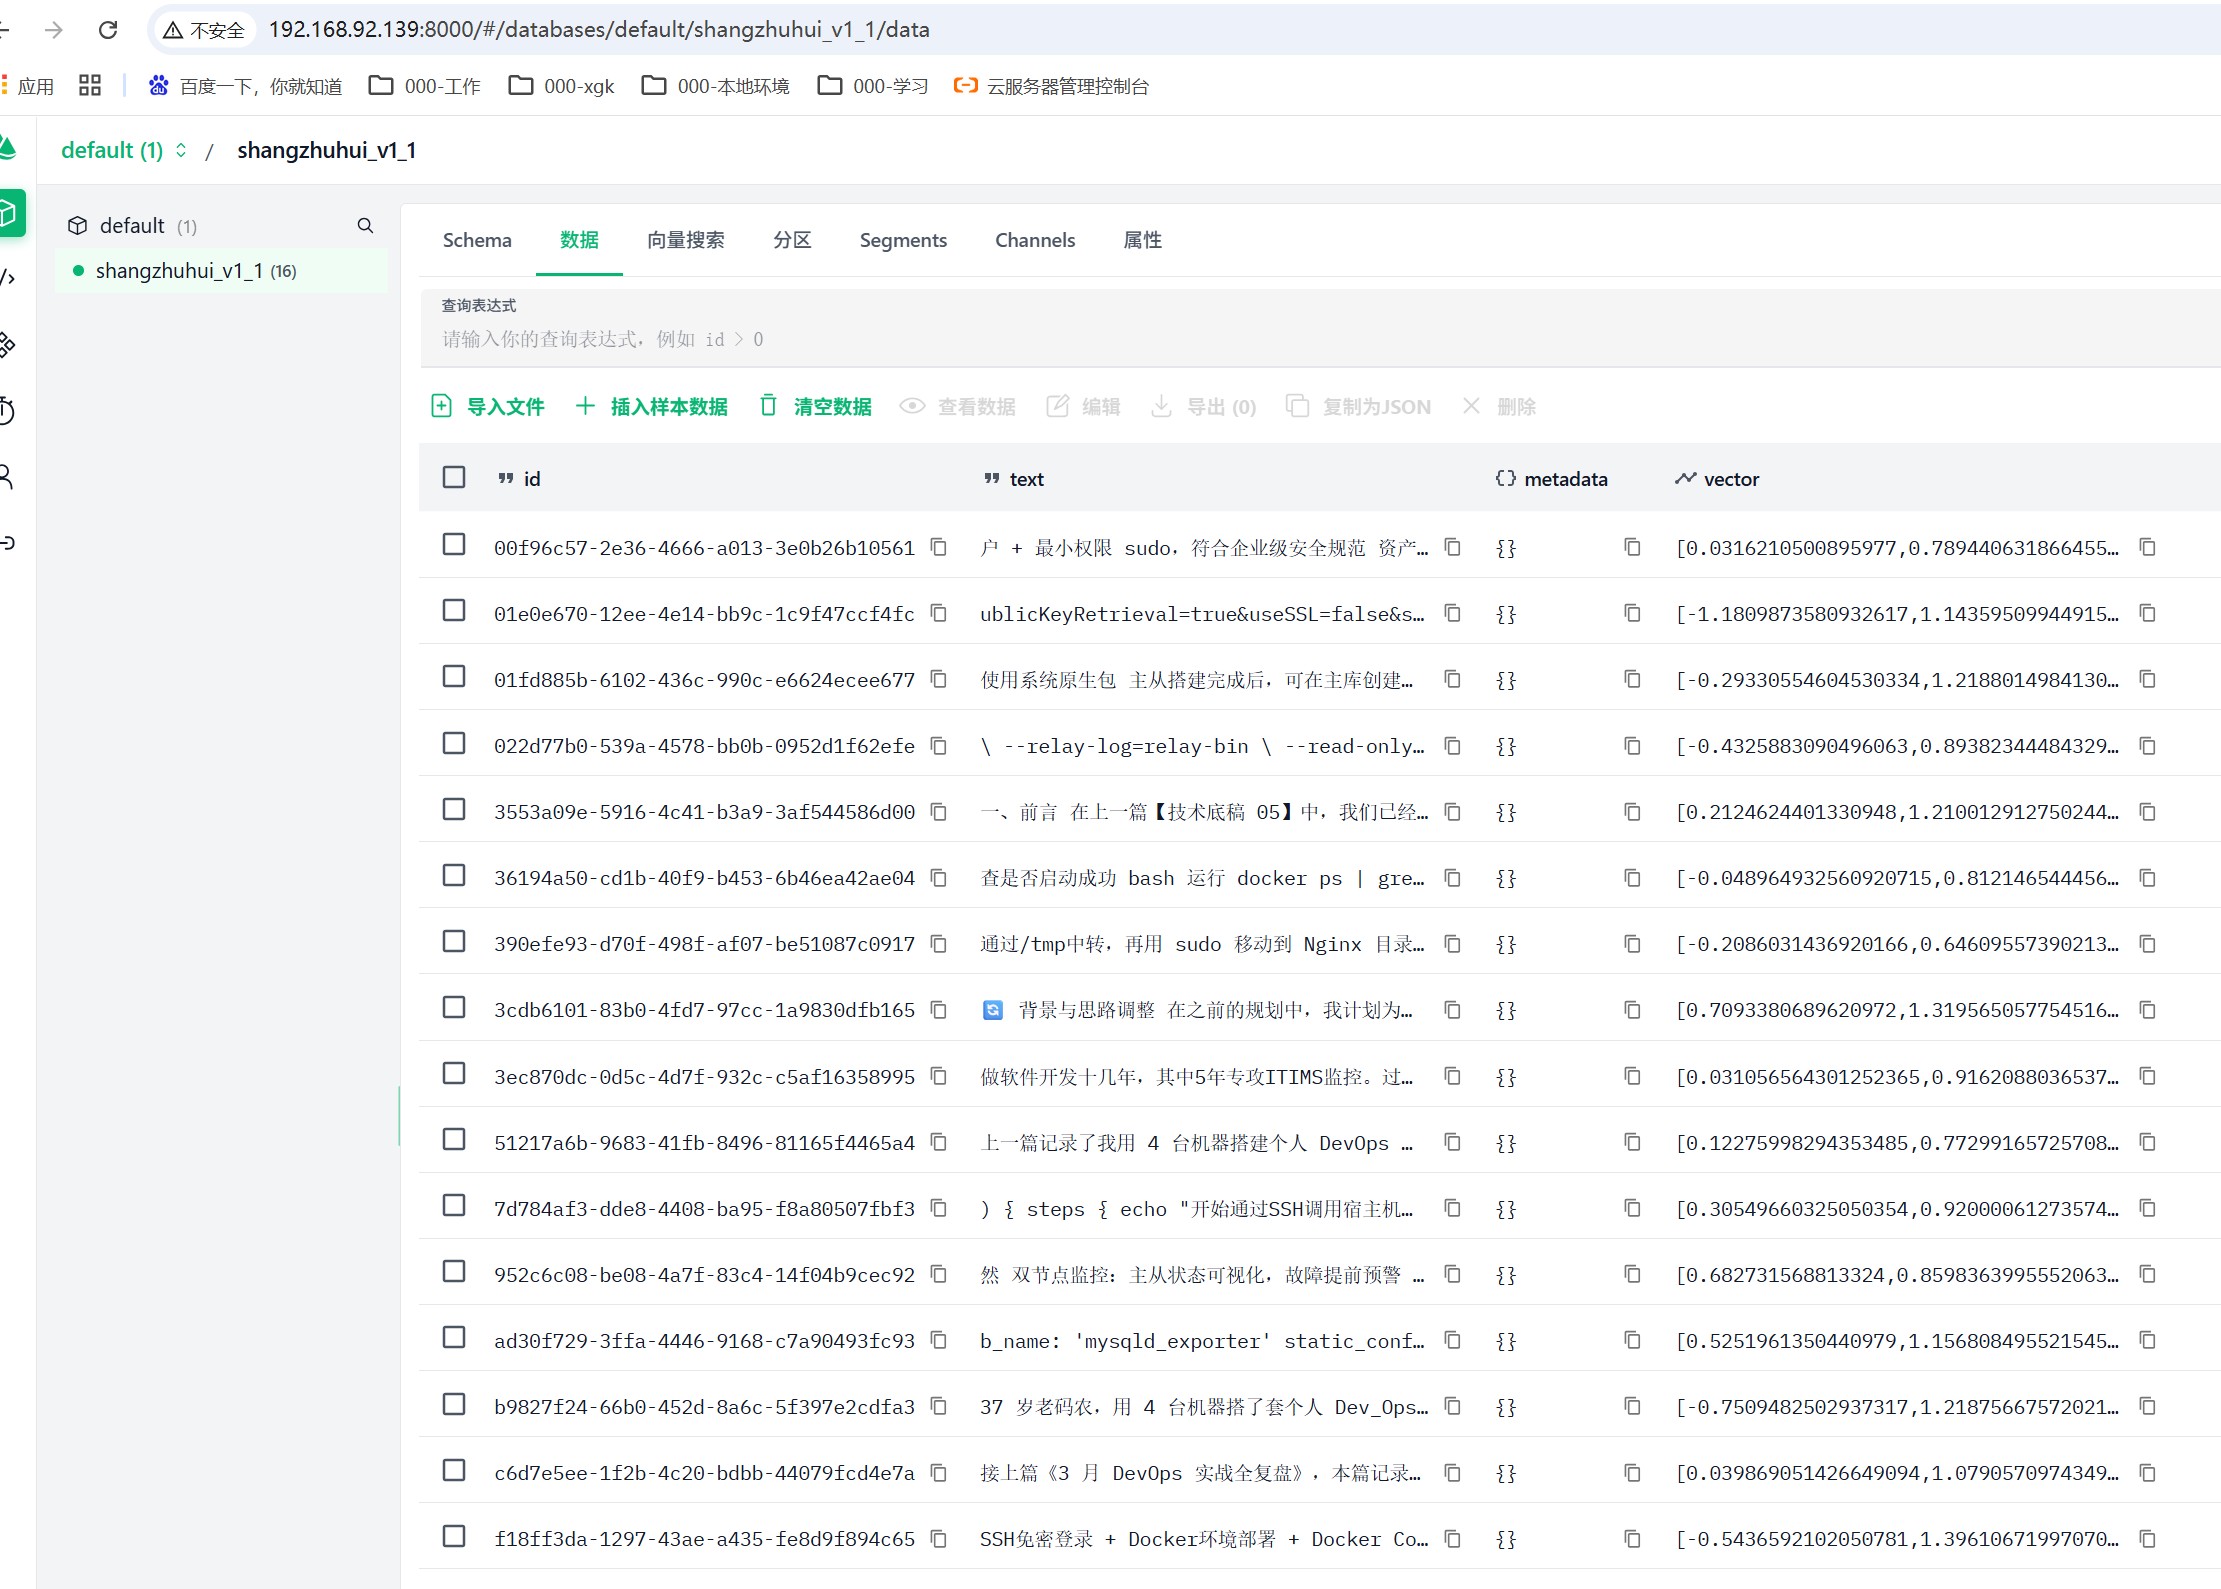Image resolution: width=2221 pixels, height=1589 pixels.
Task: Copy text of the 3553a09e row
Action: (x=1452, y=812)
